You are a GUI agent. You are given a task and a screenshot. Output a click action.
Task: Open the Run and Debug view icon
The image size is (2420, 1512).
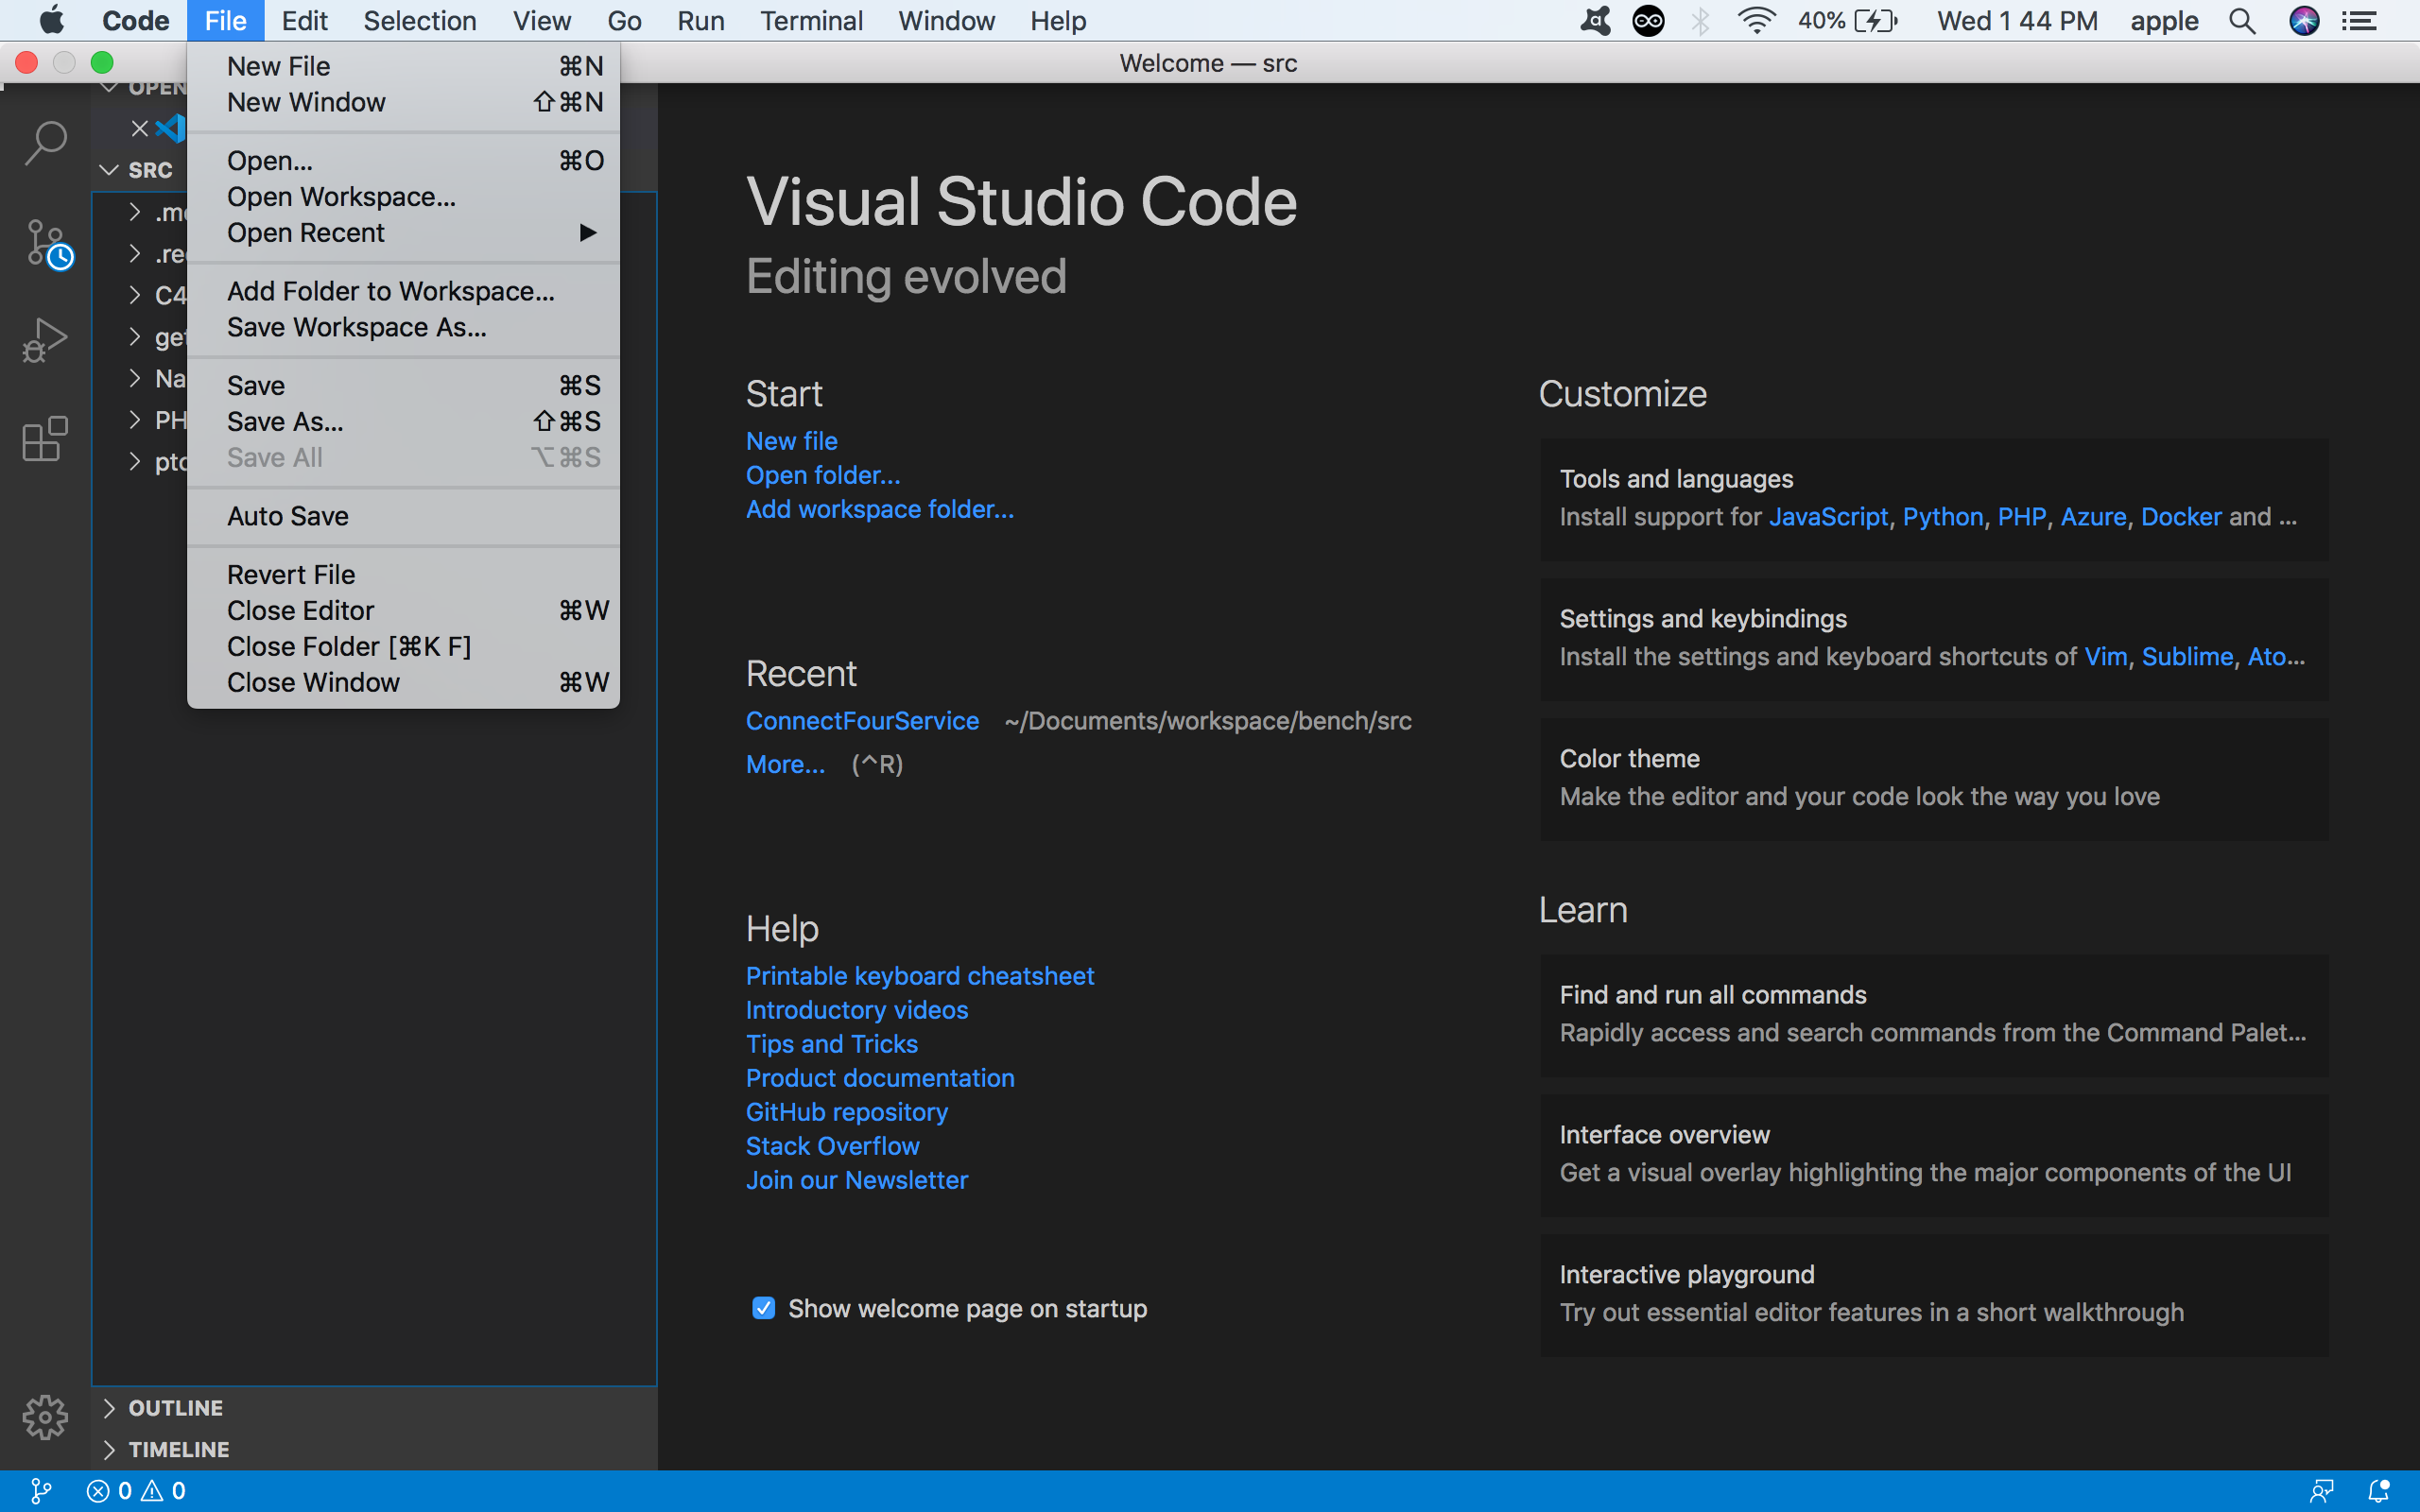coord(45,340)
